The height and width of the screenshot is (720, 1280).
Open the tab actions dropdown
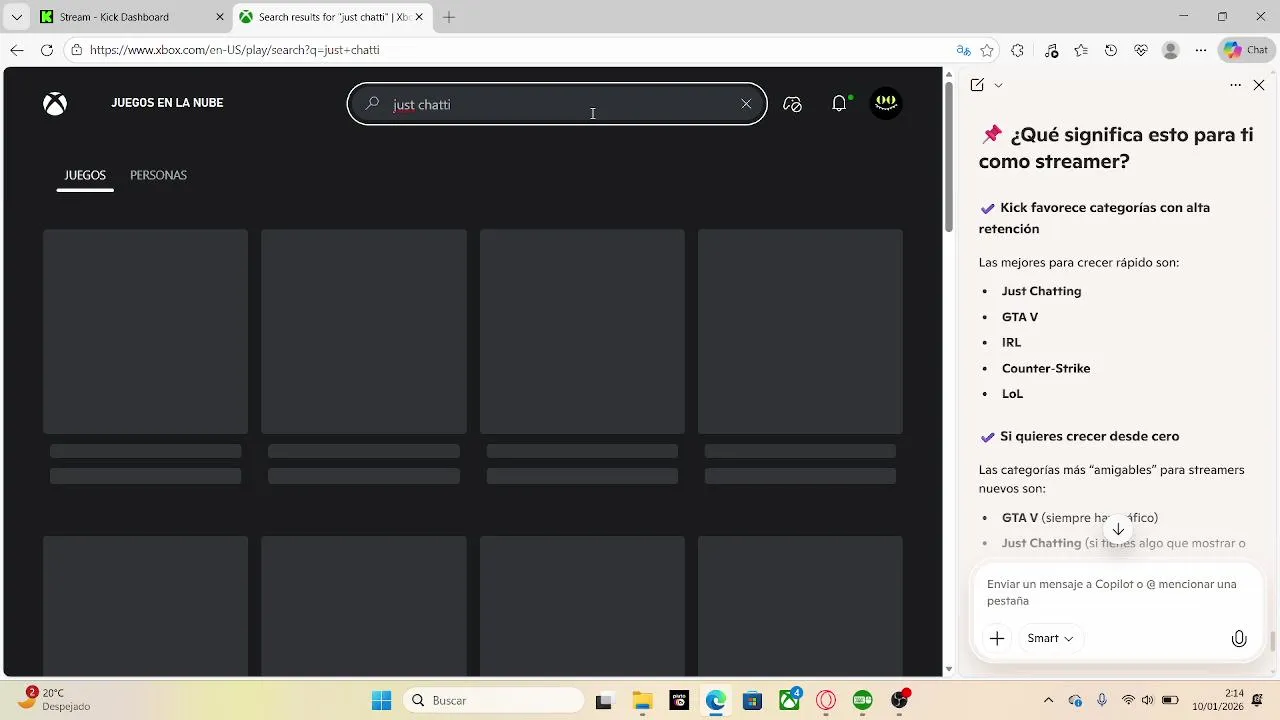coord(16,17)
